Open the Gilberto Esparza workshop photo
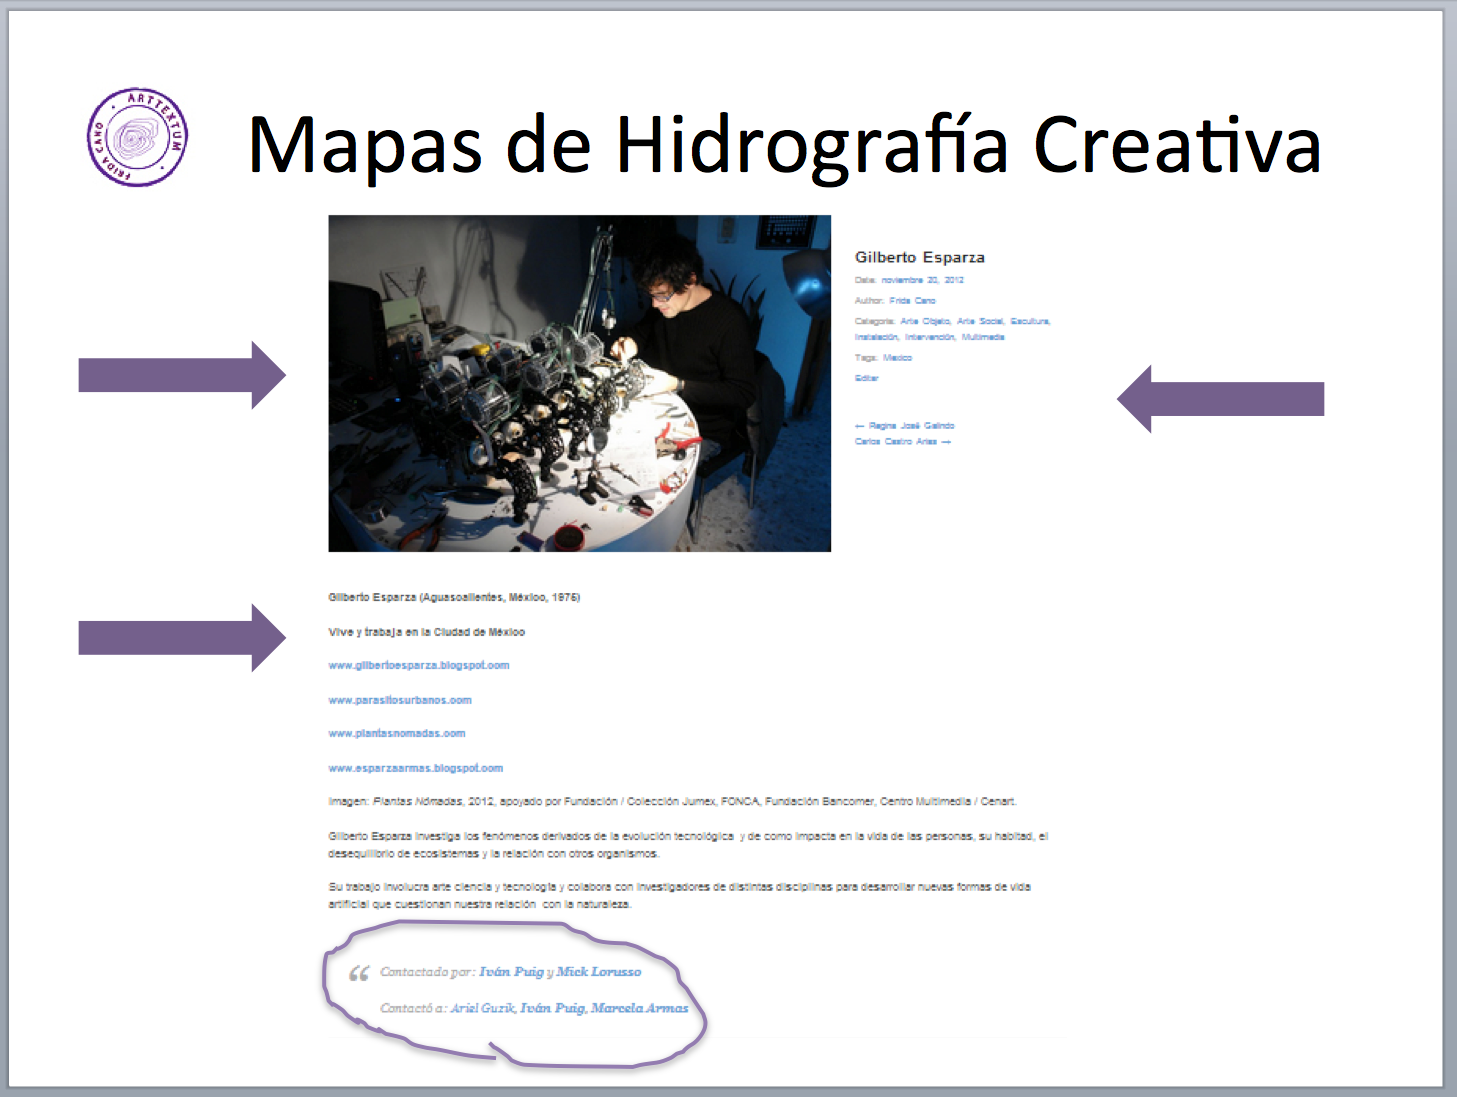 pyautogui.click(x=579, y=383)
